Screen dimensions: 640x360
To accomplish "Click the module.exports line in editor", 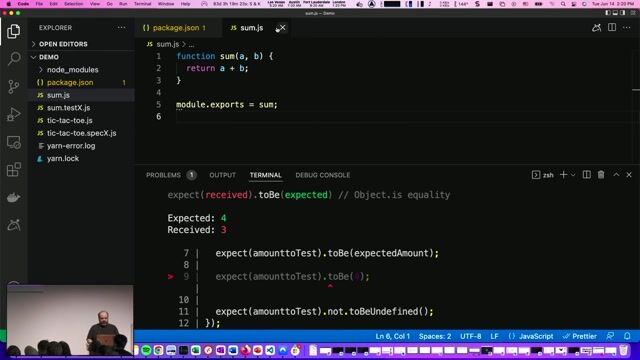I will point(227,105).
